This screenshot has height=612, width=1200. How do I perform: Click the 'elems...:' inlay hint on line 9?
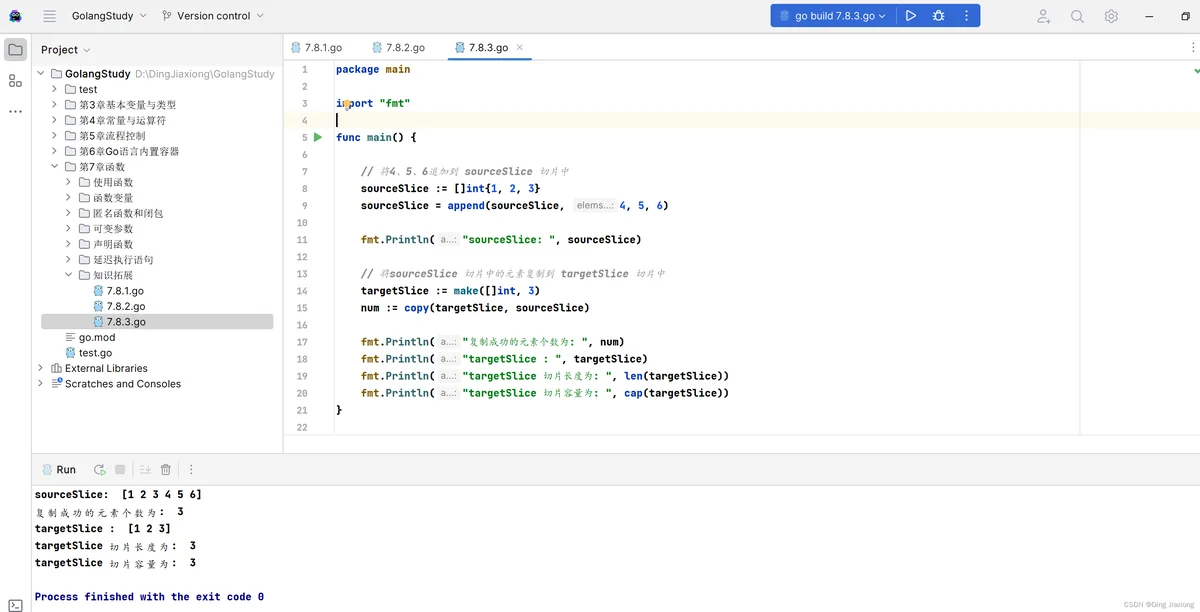pos(594,206)
